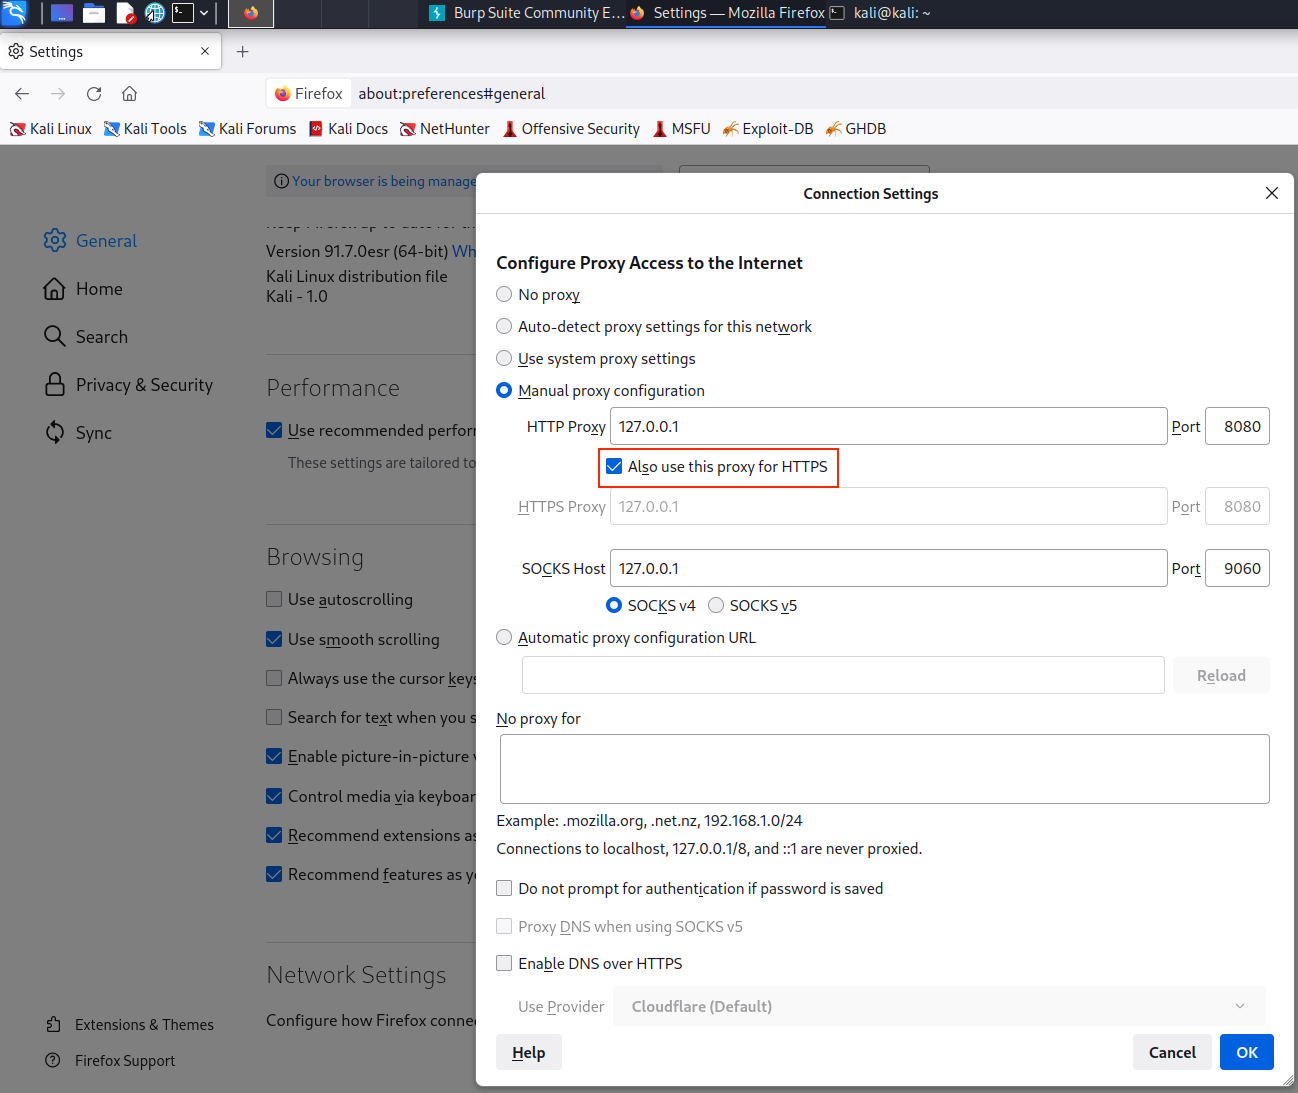Select the SOCKS v5 radio button
Image resolution: width=1298 pixels, height=1093 pixels.
pos(716,606)
